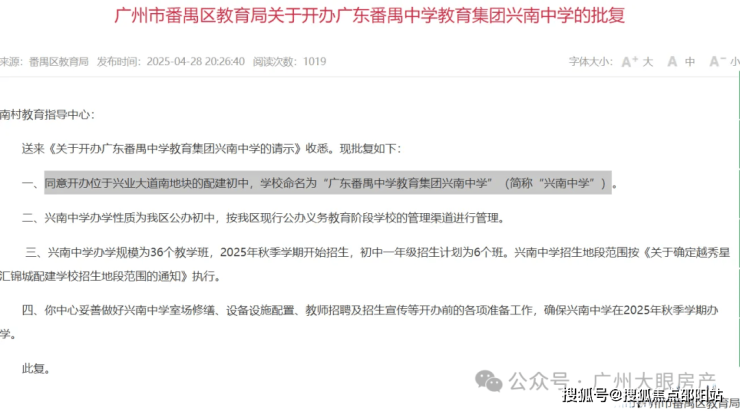Click the 公众号·广州大眼房产 watermark text
Image resolution: width=740 pixels, height=411 pixels.
tap(612, 381)
